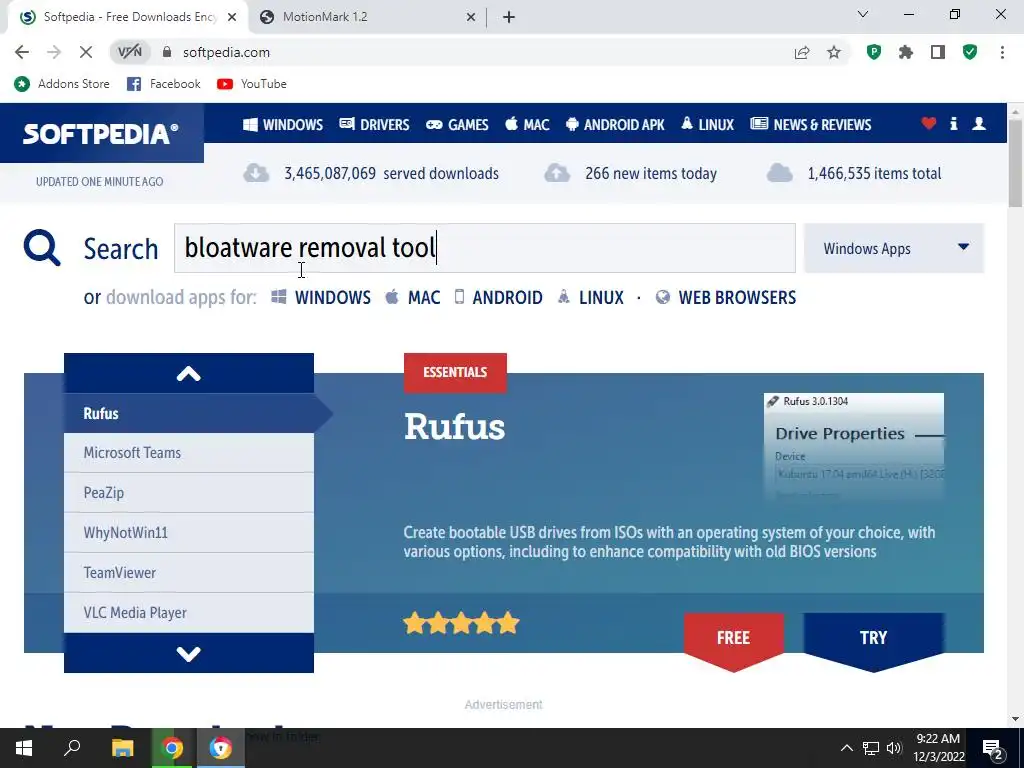
Task: Select TeamViewer in featured list
Action: pos(189,573)
